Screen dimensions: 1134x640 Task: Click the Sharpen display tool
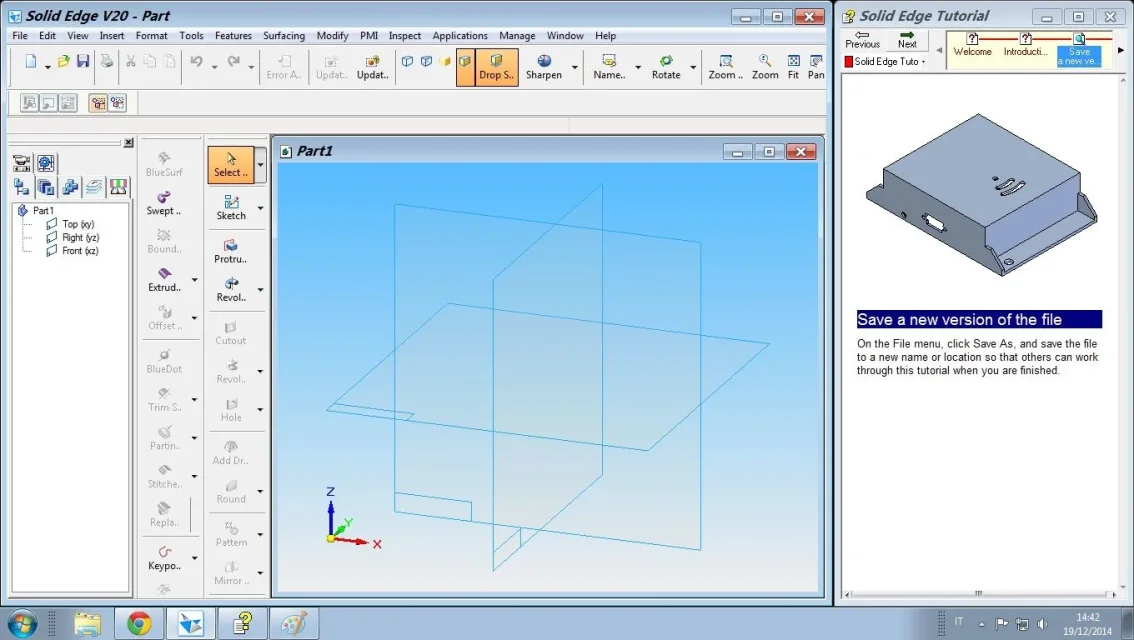pyautogui.click(x=544, y=67)
